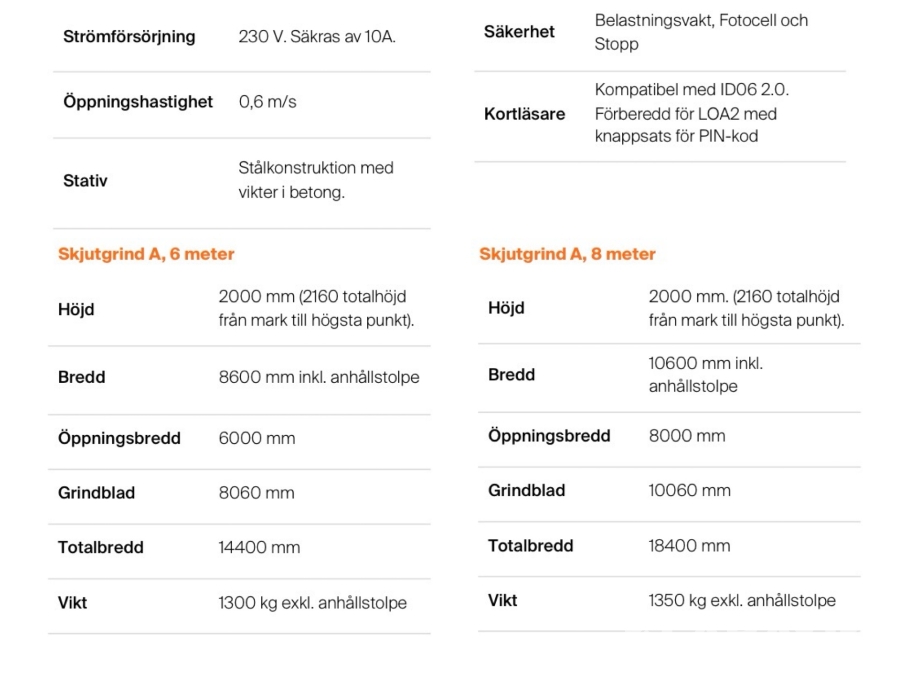900x675 pixels.
Task: Click the orange "Skjutgrind A, 6 meter" heading
Action: (146, 254)
